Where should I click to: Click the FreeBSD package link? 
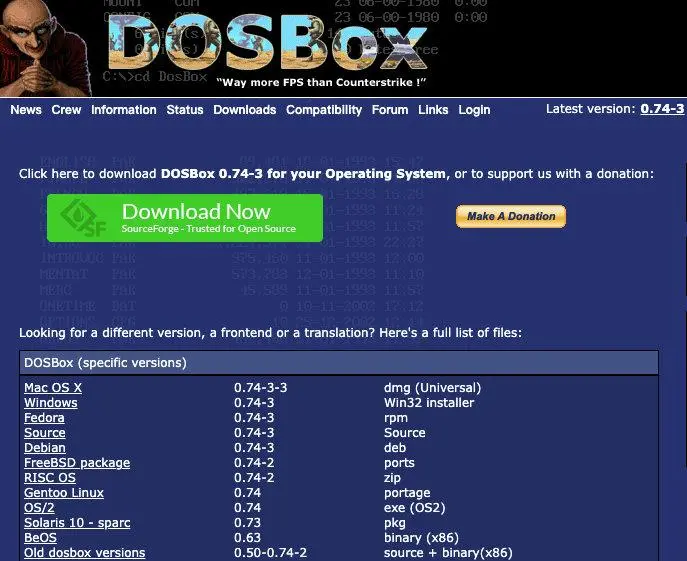(77, 463)
